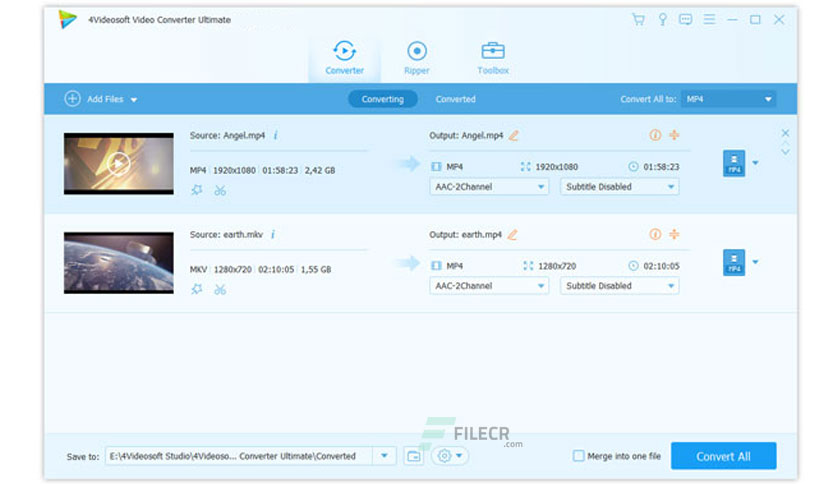Switch to the Converter tab
Screen dimensions: 836x484
tap(344, 58)
